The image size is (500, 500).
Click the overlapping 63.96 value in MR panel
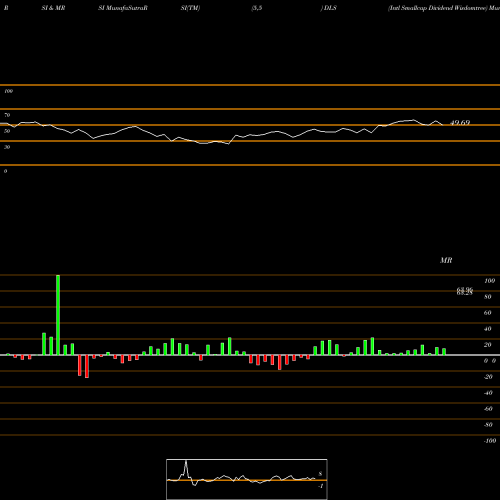(x=465, y=291)
